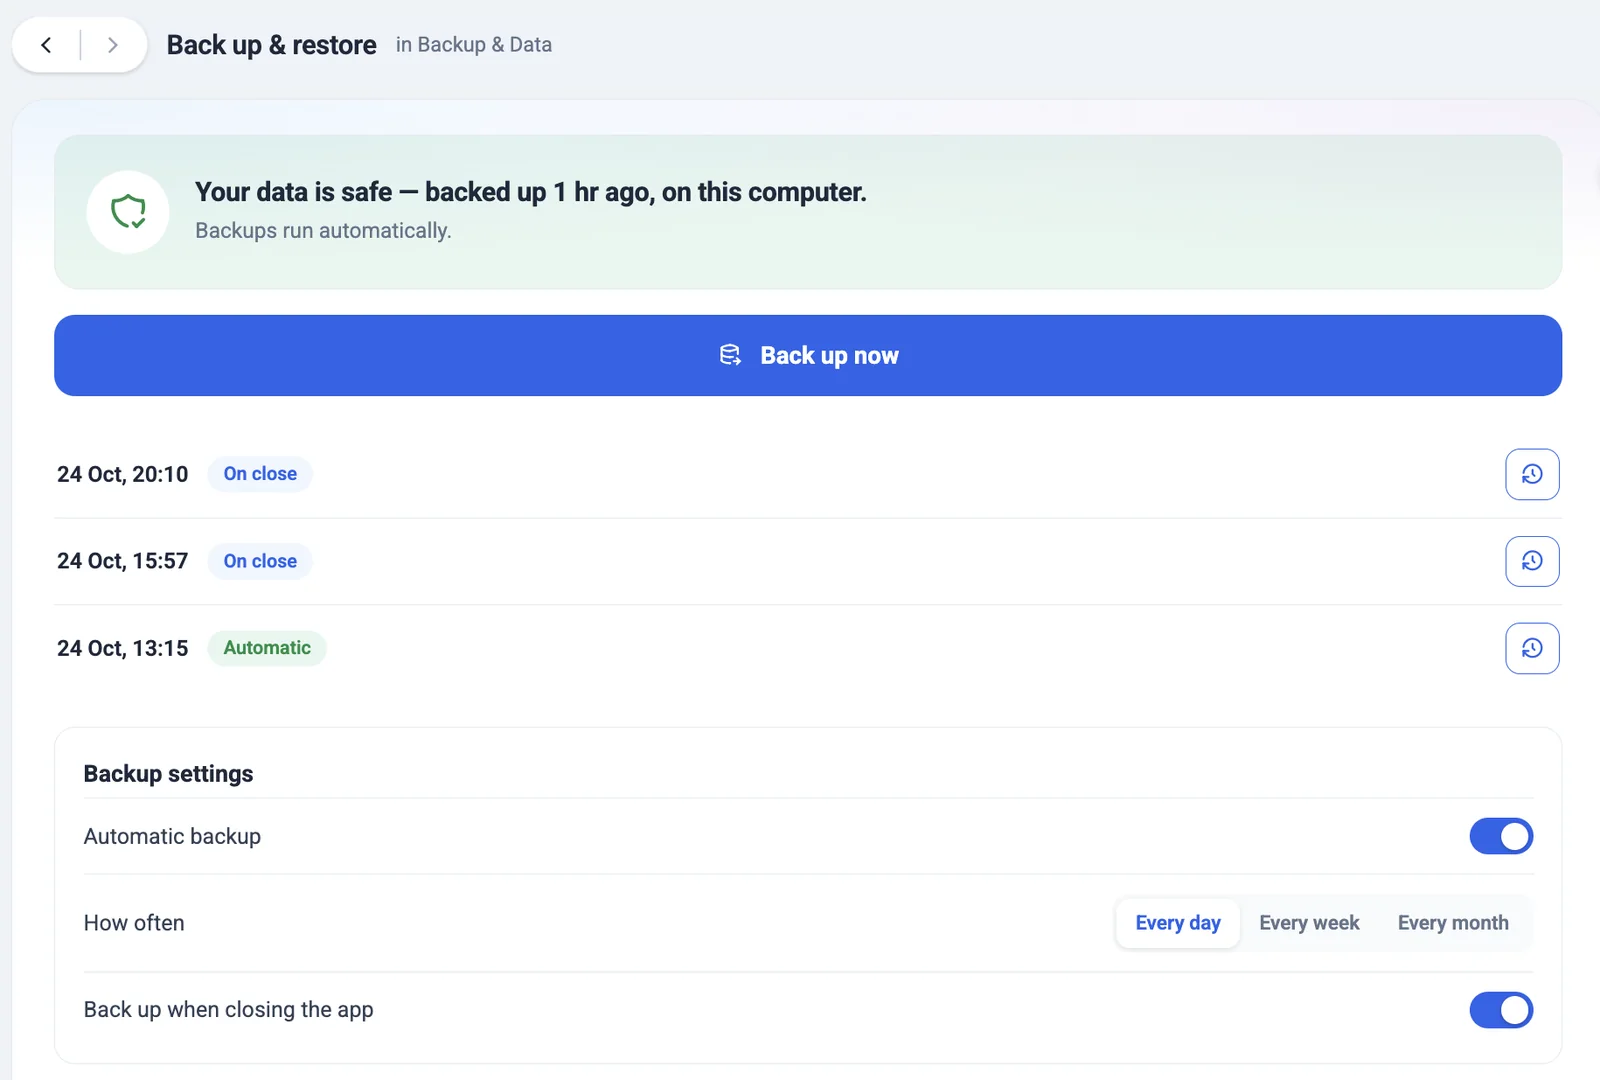Click the 24 Oct, 15:57 timestamp
Screen dimensions: 1600x1080
click(x=122, y=561)
